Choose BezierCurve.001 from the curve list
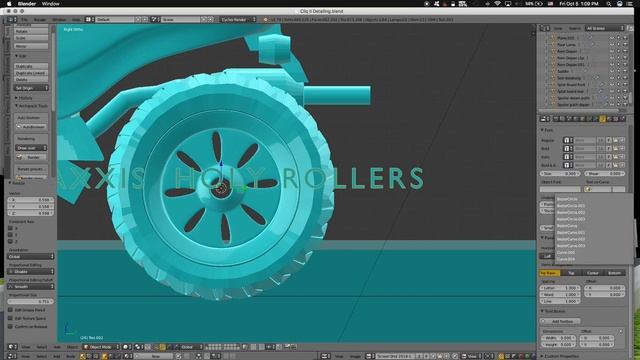 click(x=571, y=232)
